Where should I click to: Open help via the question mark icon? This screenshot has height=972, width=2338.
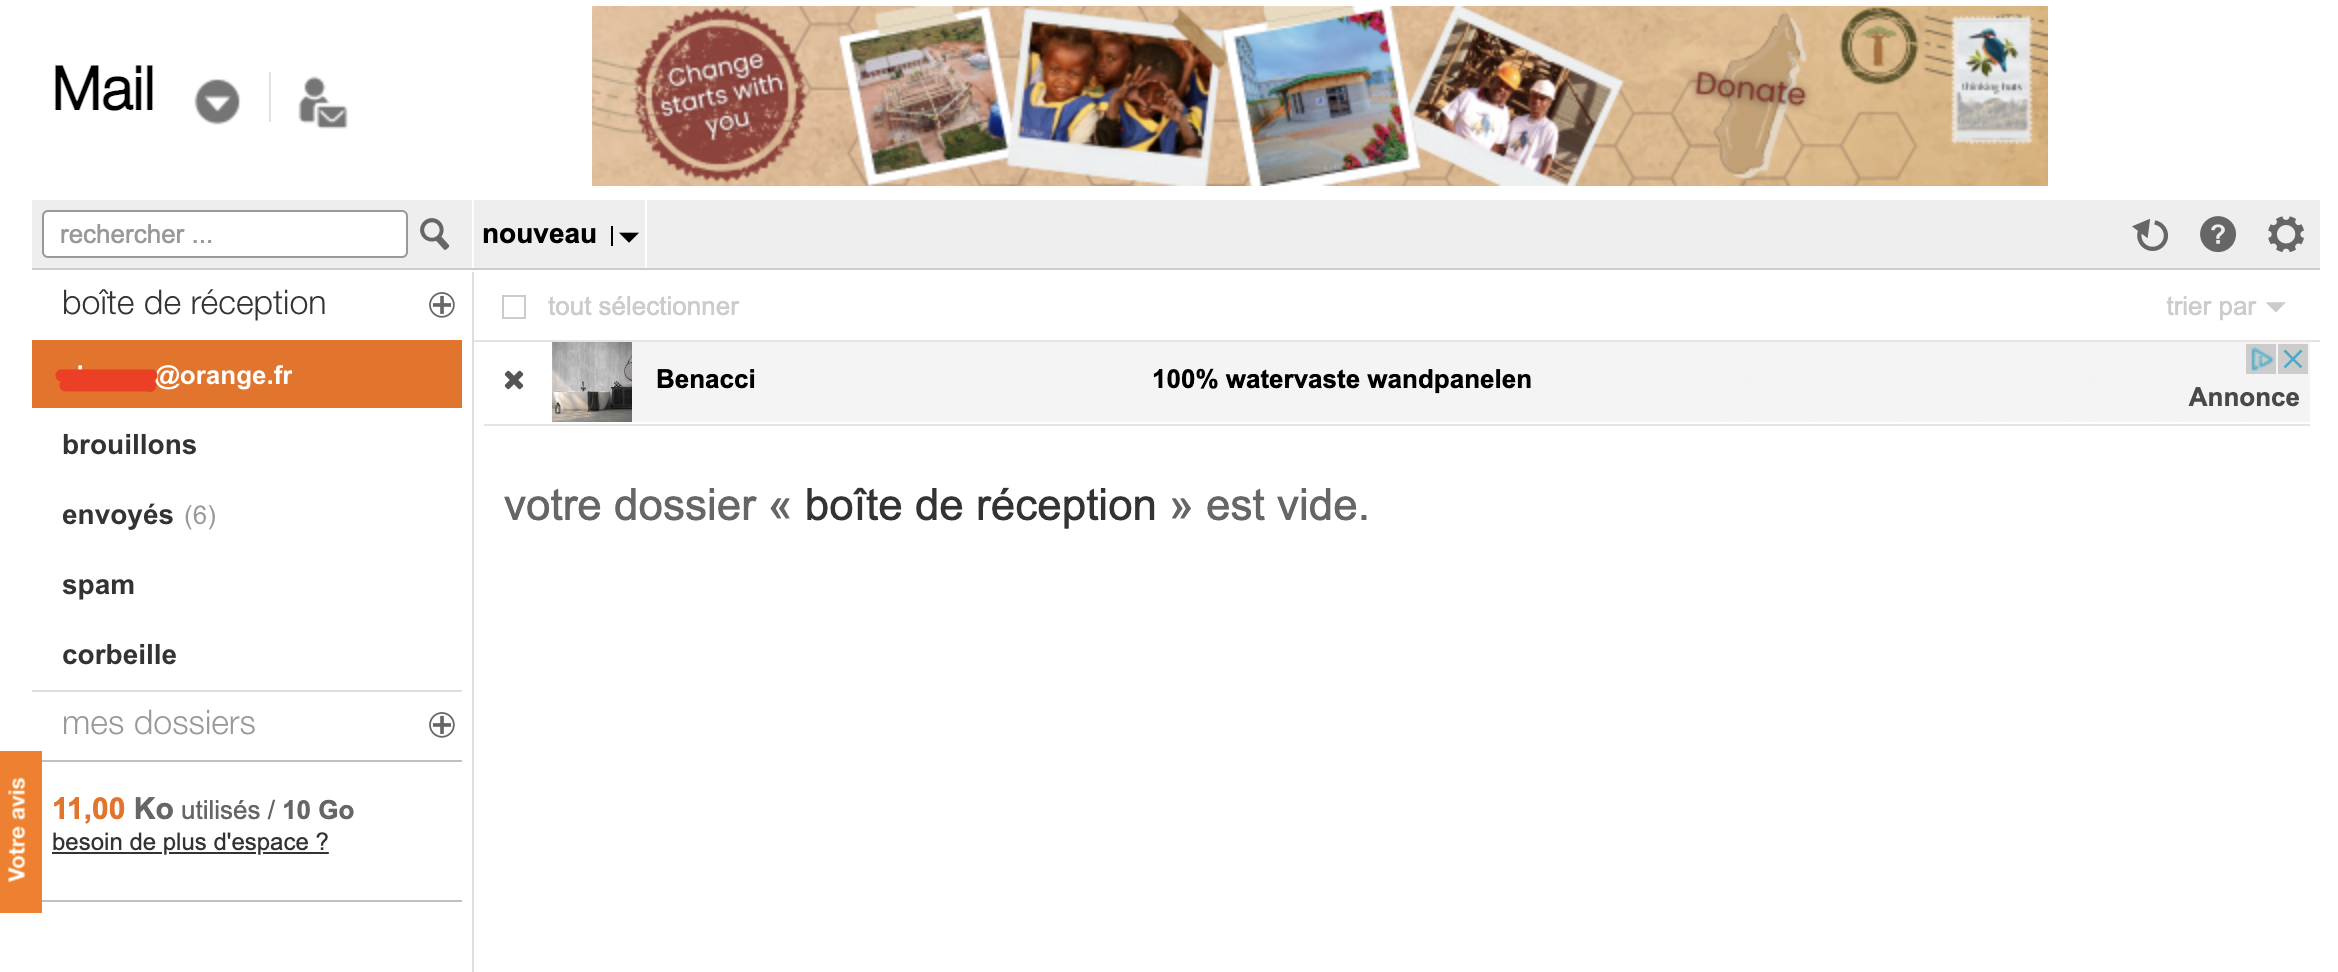(x=2217, y=235)
